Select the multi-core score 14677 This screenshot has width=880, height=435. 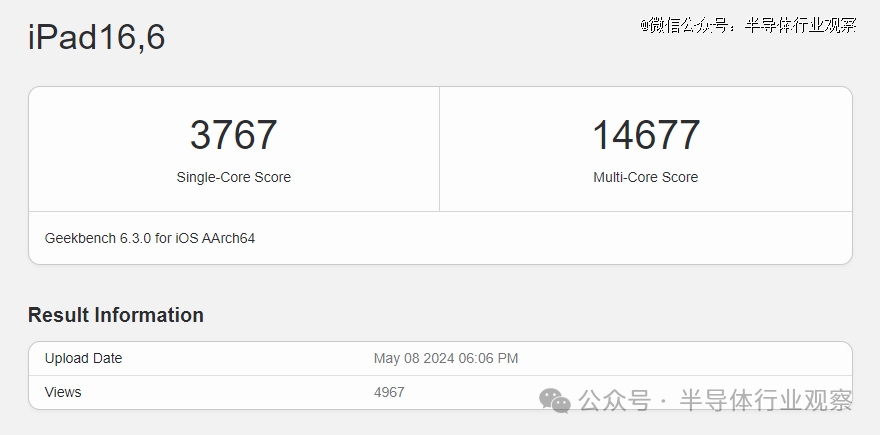646,135
